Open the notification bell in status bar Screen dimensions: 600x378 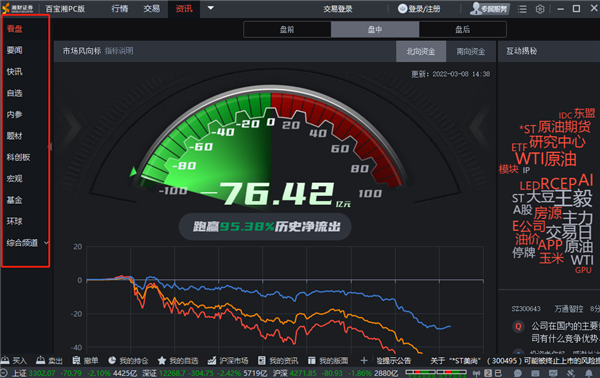[x=589, y=373]
